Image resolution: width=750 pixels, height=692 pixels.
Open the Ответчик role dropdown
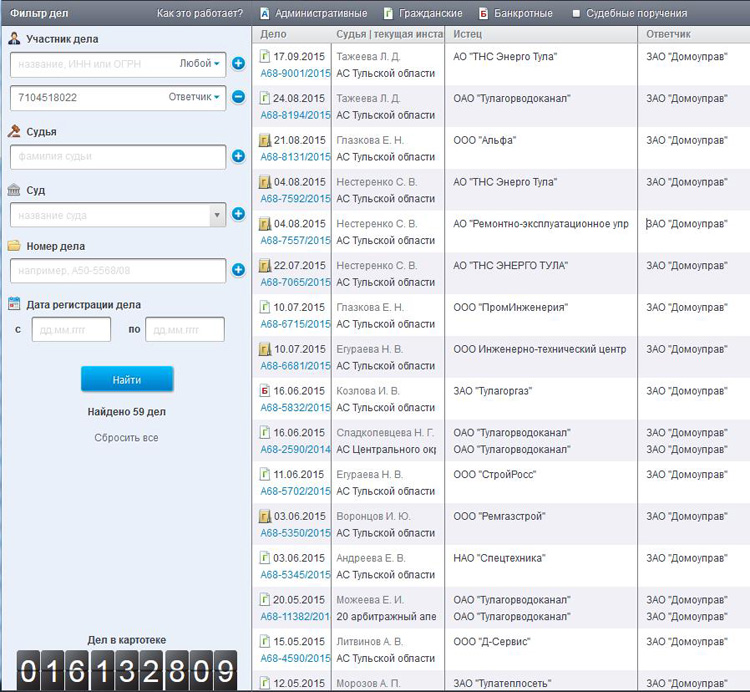pyautogui.click(x=195, y=97)
